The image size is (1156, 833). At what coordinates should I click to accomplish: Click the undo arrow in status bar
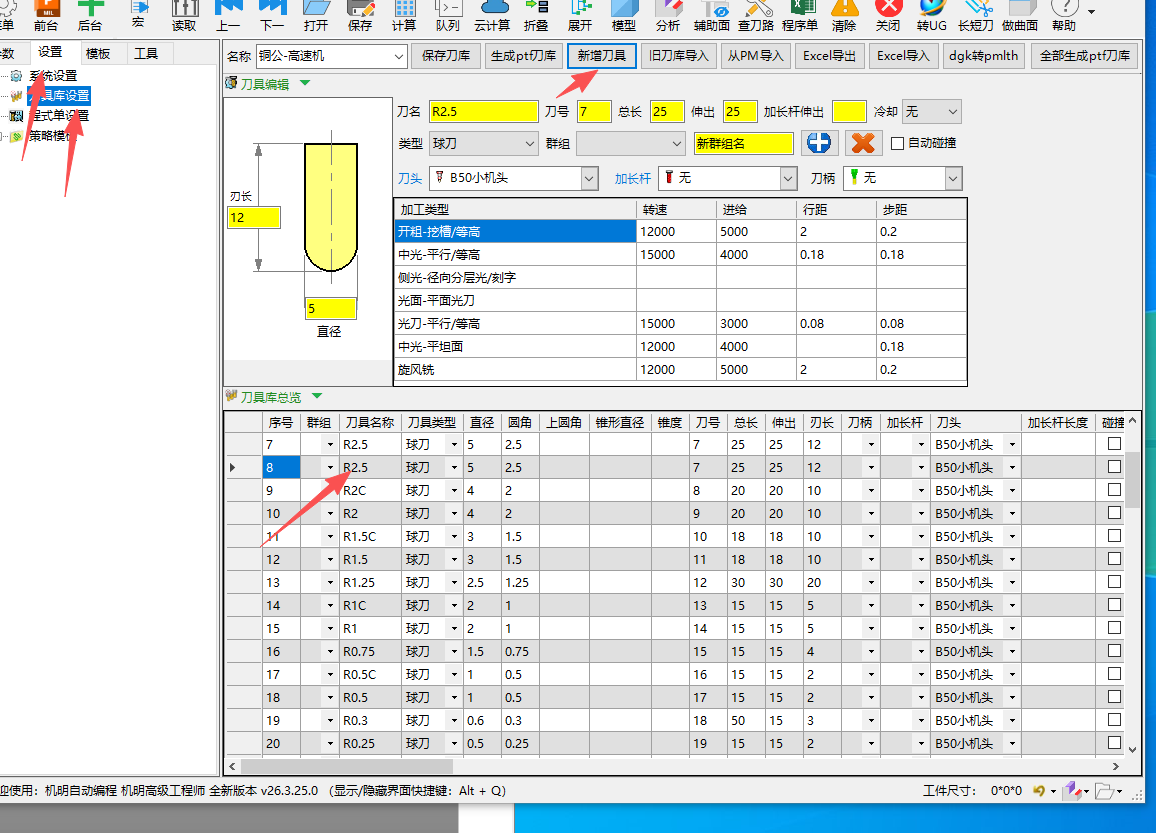[x=1039, y=791]
